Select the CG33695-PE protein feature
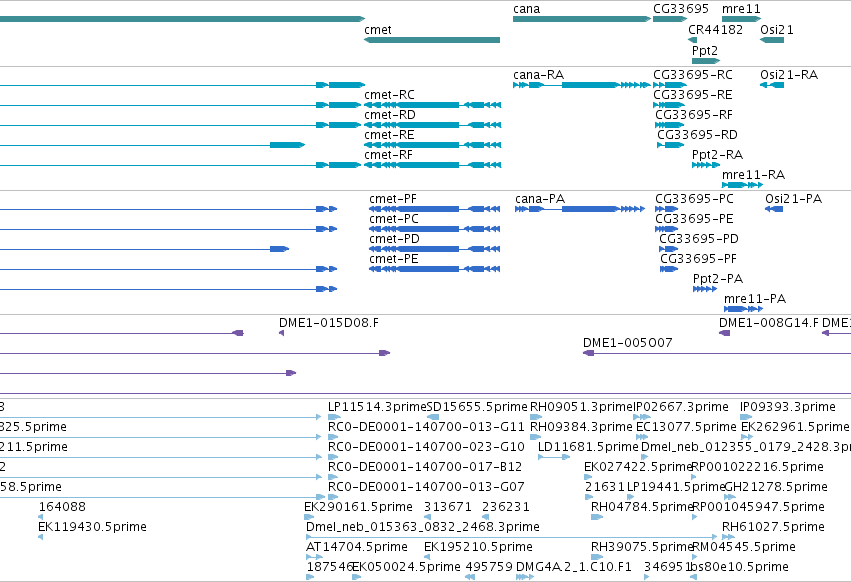 pos(666,229)
